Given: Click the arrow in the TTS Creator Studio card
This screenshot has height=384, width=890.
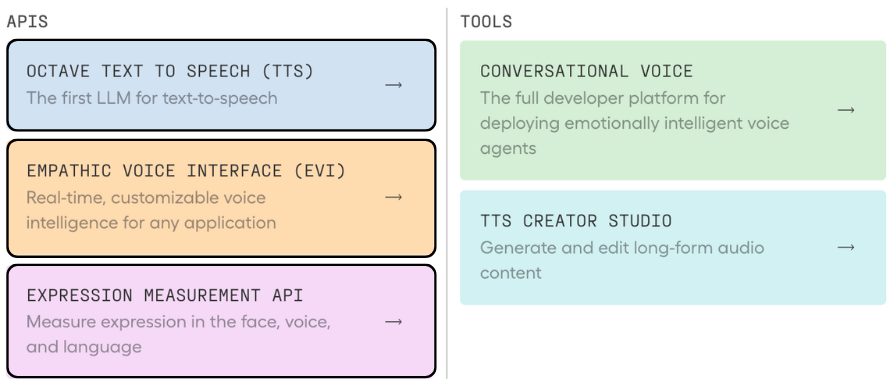Looking at the screenshot, I should 846,247.
